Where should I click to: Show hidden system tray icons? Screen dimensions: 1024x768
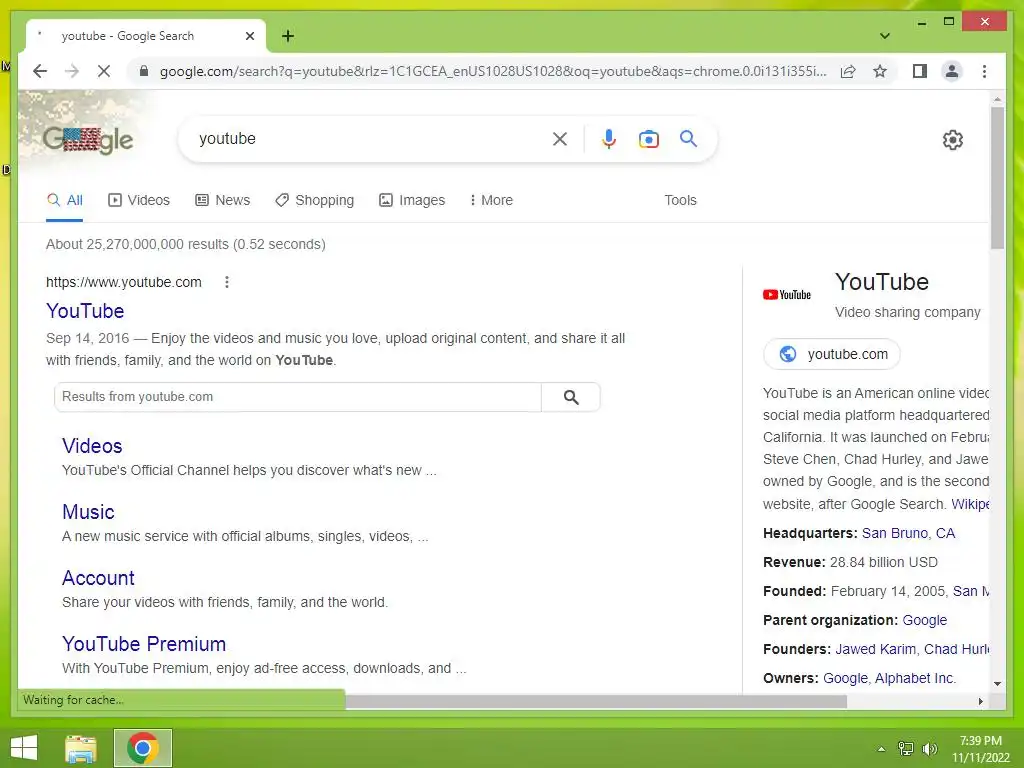click(881, 749)
